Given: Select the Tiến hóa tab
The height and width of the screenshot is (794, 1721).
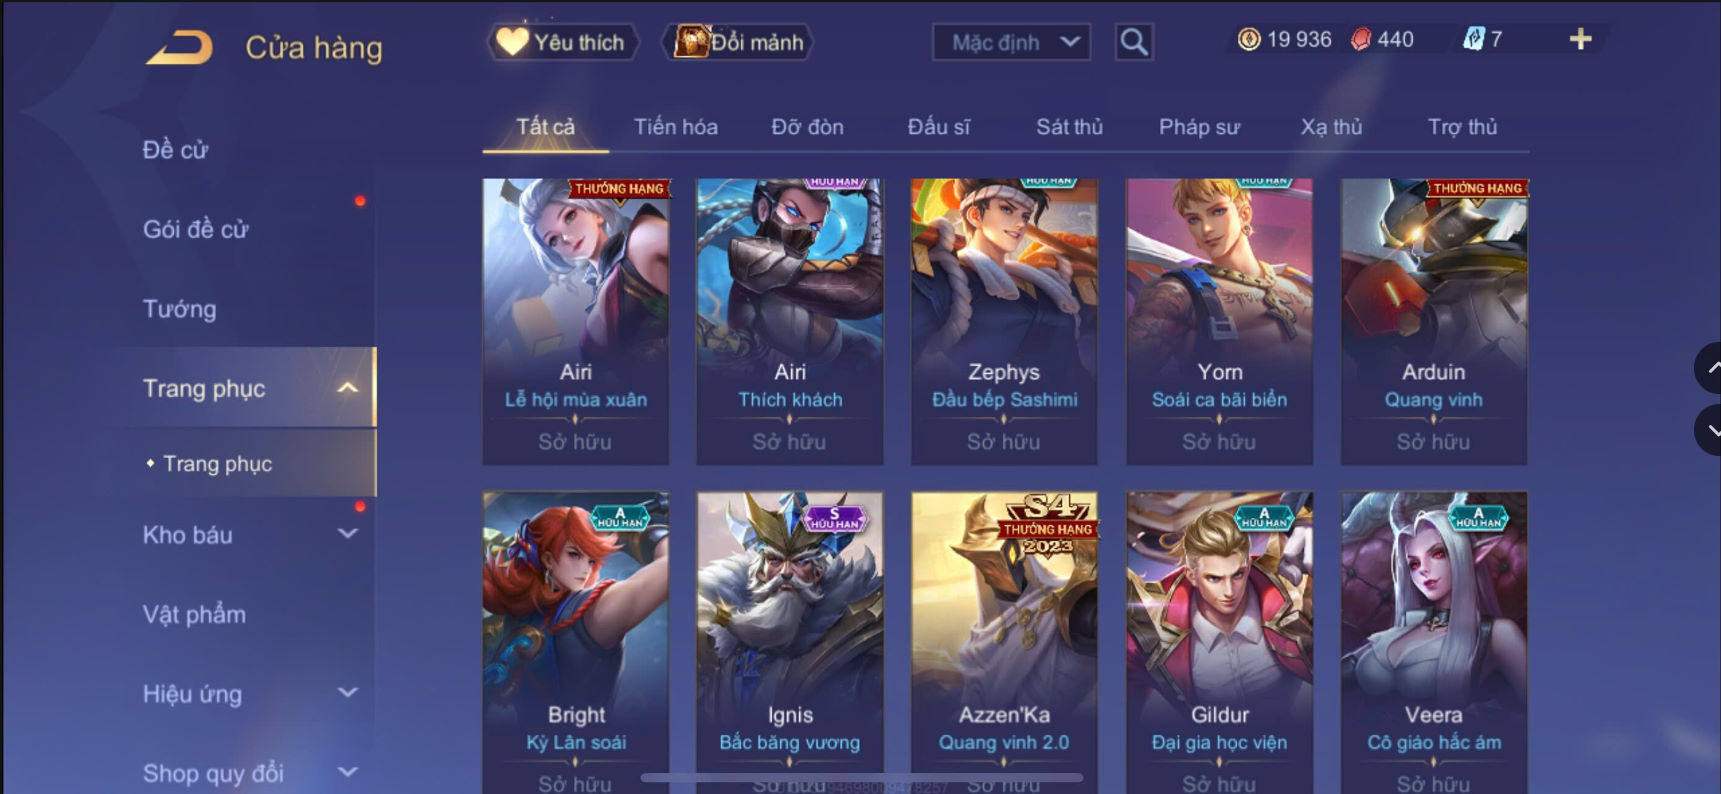Looking at the screenshot, I should point(676,127).
